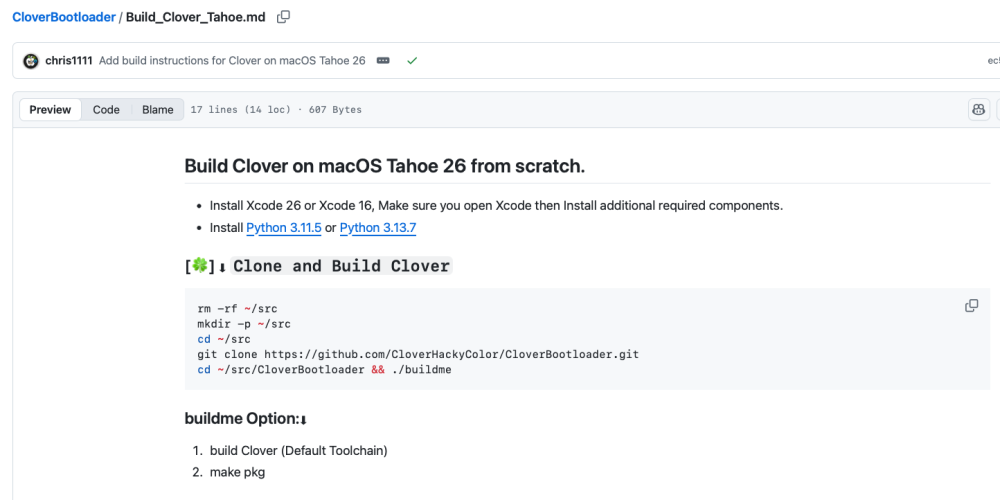The image size is (1000, 500).
Task: Open Python 3.11.5 download link
Action: pos(284,228)
